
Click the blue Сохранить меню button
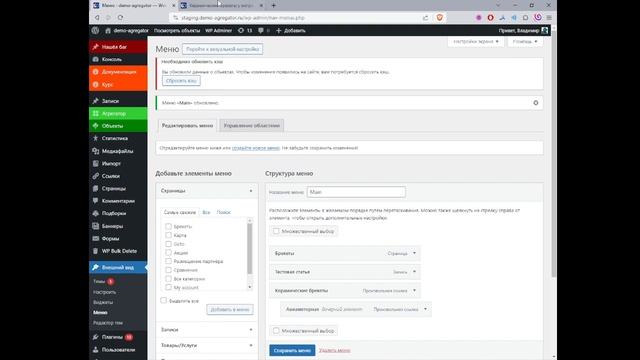pyautogui.click(x=292, y=350)
